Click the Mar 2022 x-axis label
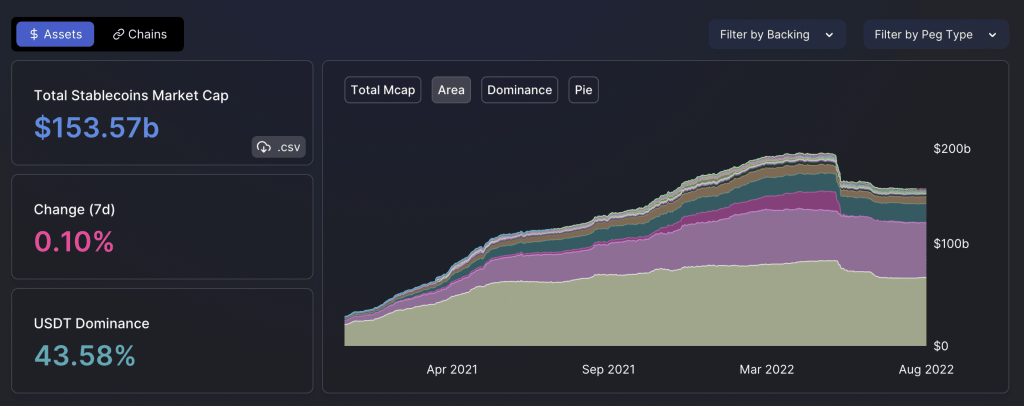 point(765,369)
